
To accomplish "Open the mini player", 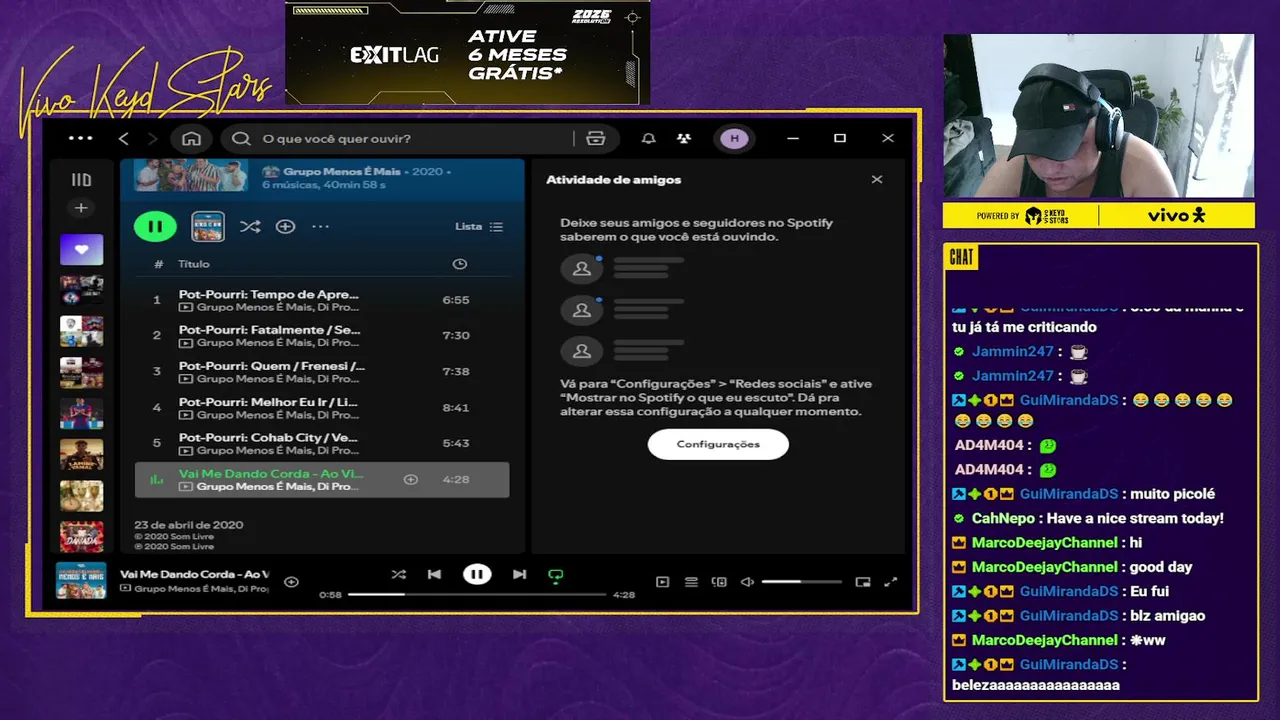I will [863, 582].
